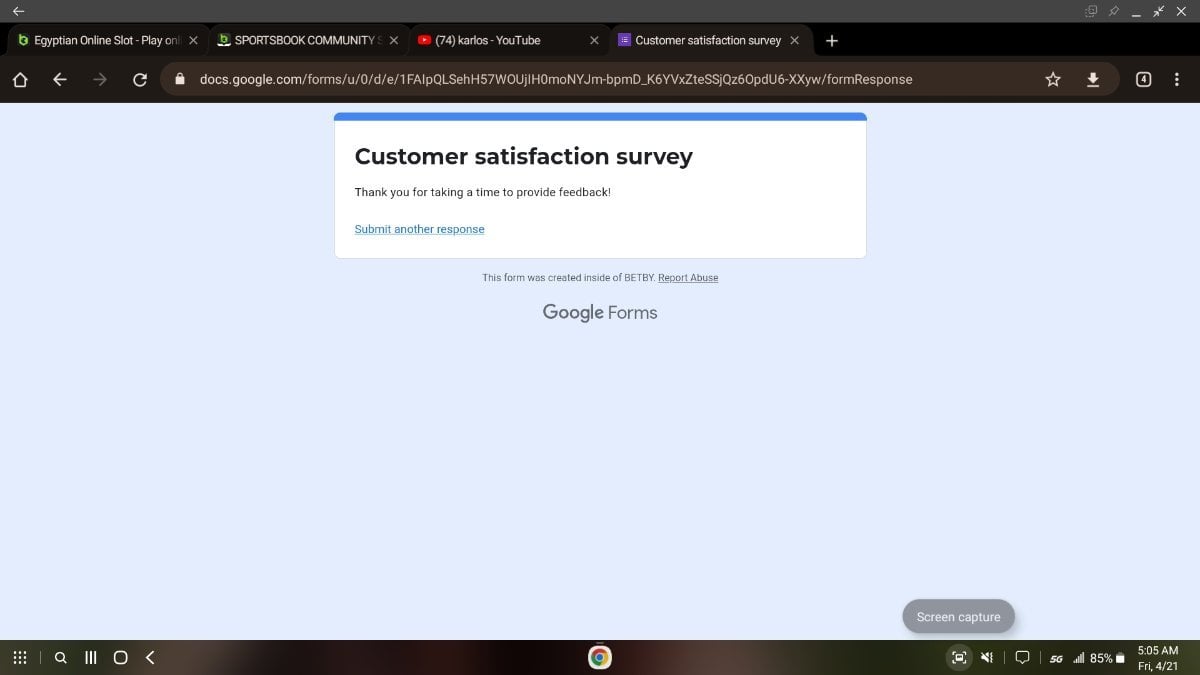Close the YouTube tab

coord(594,41)
